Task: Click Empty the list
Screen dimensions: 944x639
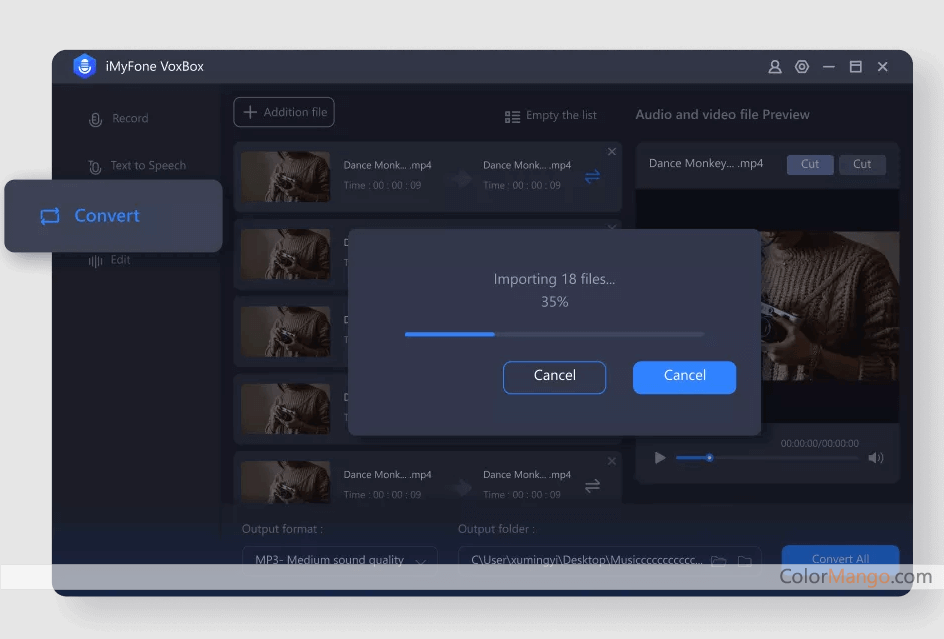Action: (551, 116)
